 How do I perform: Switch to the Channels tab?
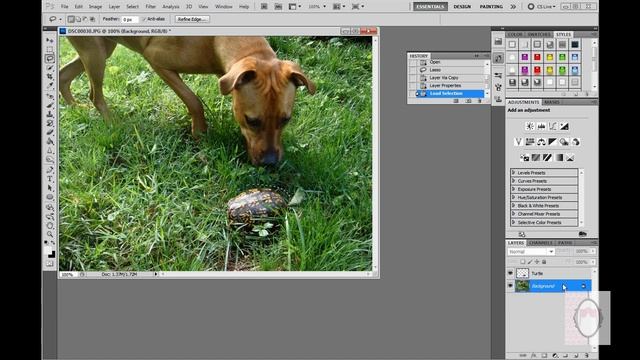point(541,243)
